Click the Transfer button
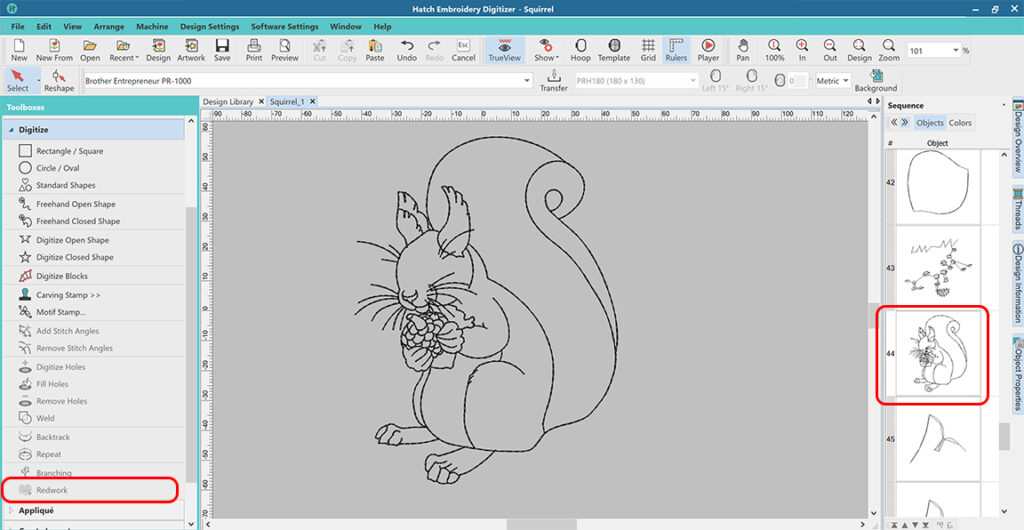Screen dimensions: 1024x530 [554, 80]
